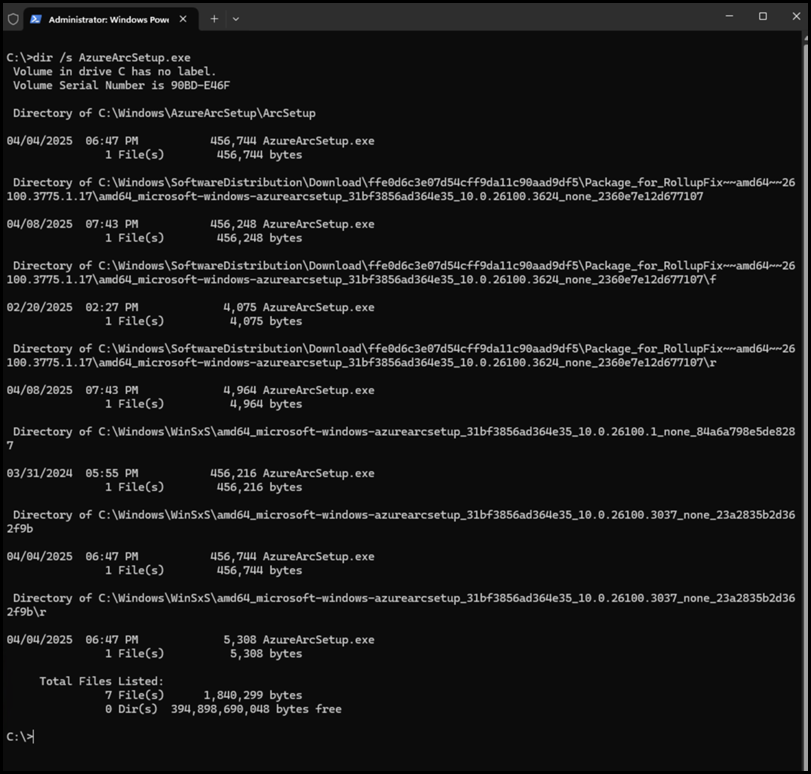This screenshot has height=774, width=811.
Task: Expand the new tab profile dropdown
Action: click(236, 18)
